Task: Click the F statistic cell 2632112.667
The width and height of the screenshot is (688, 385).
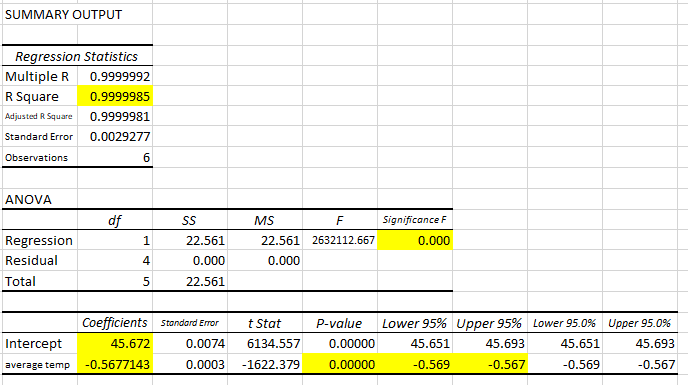Action: click(340, 240)
